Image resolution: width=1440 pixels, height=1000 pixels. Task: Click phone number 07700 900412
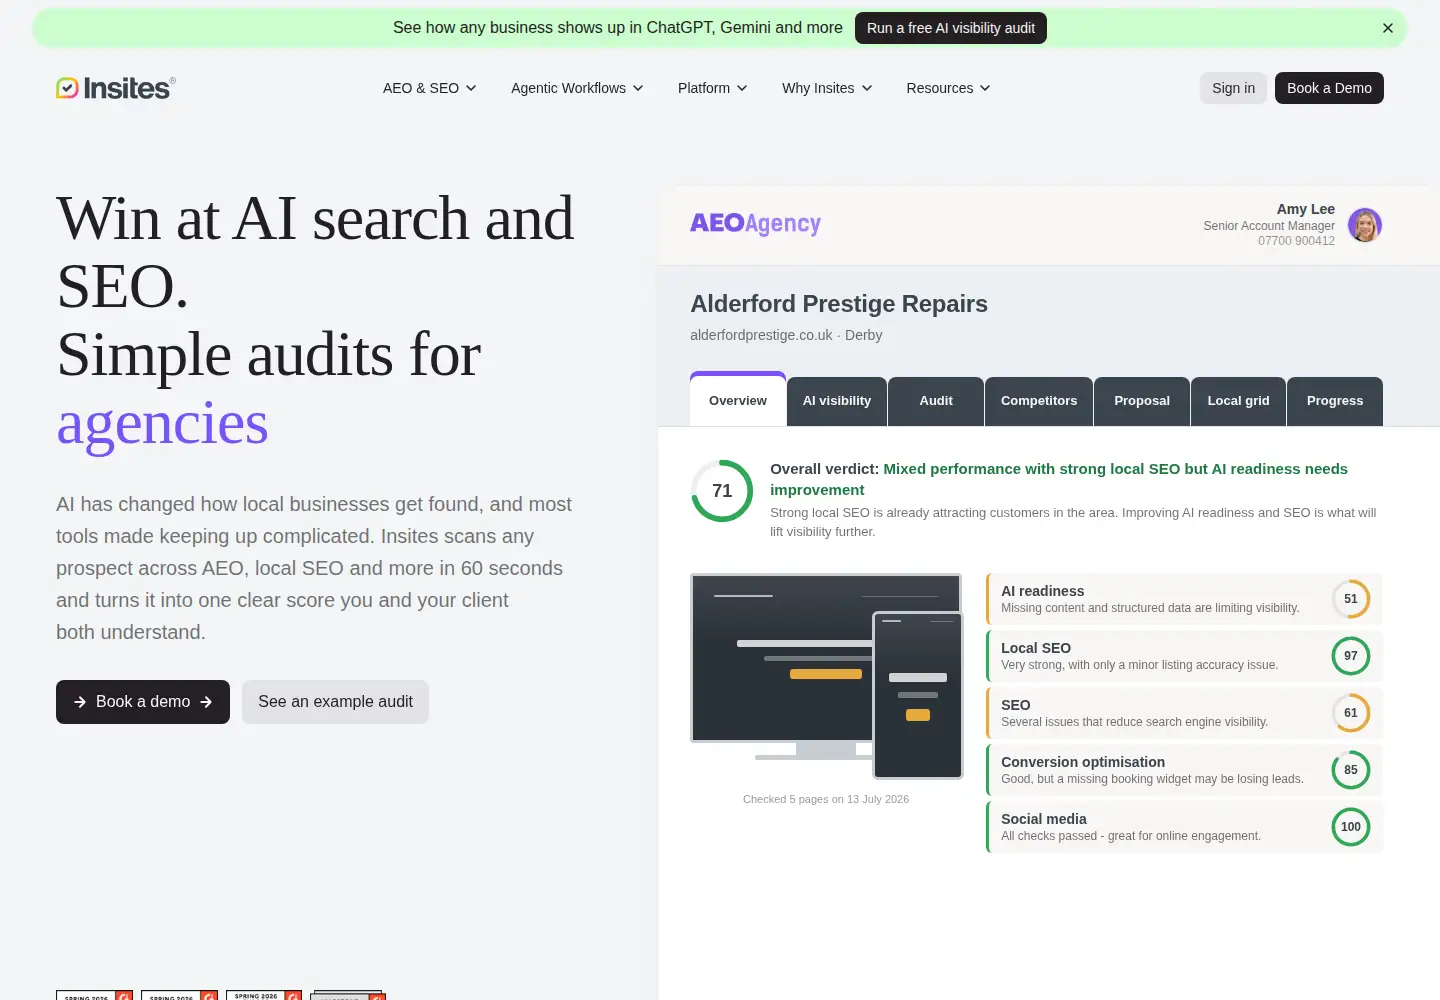(x=1296, y=241)
